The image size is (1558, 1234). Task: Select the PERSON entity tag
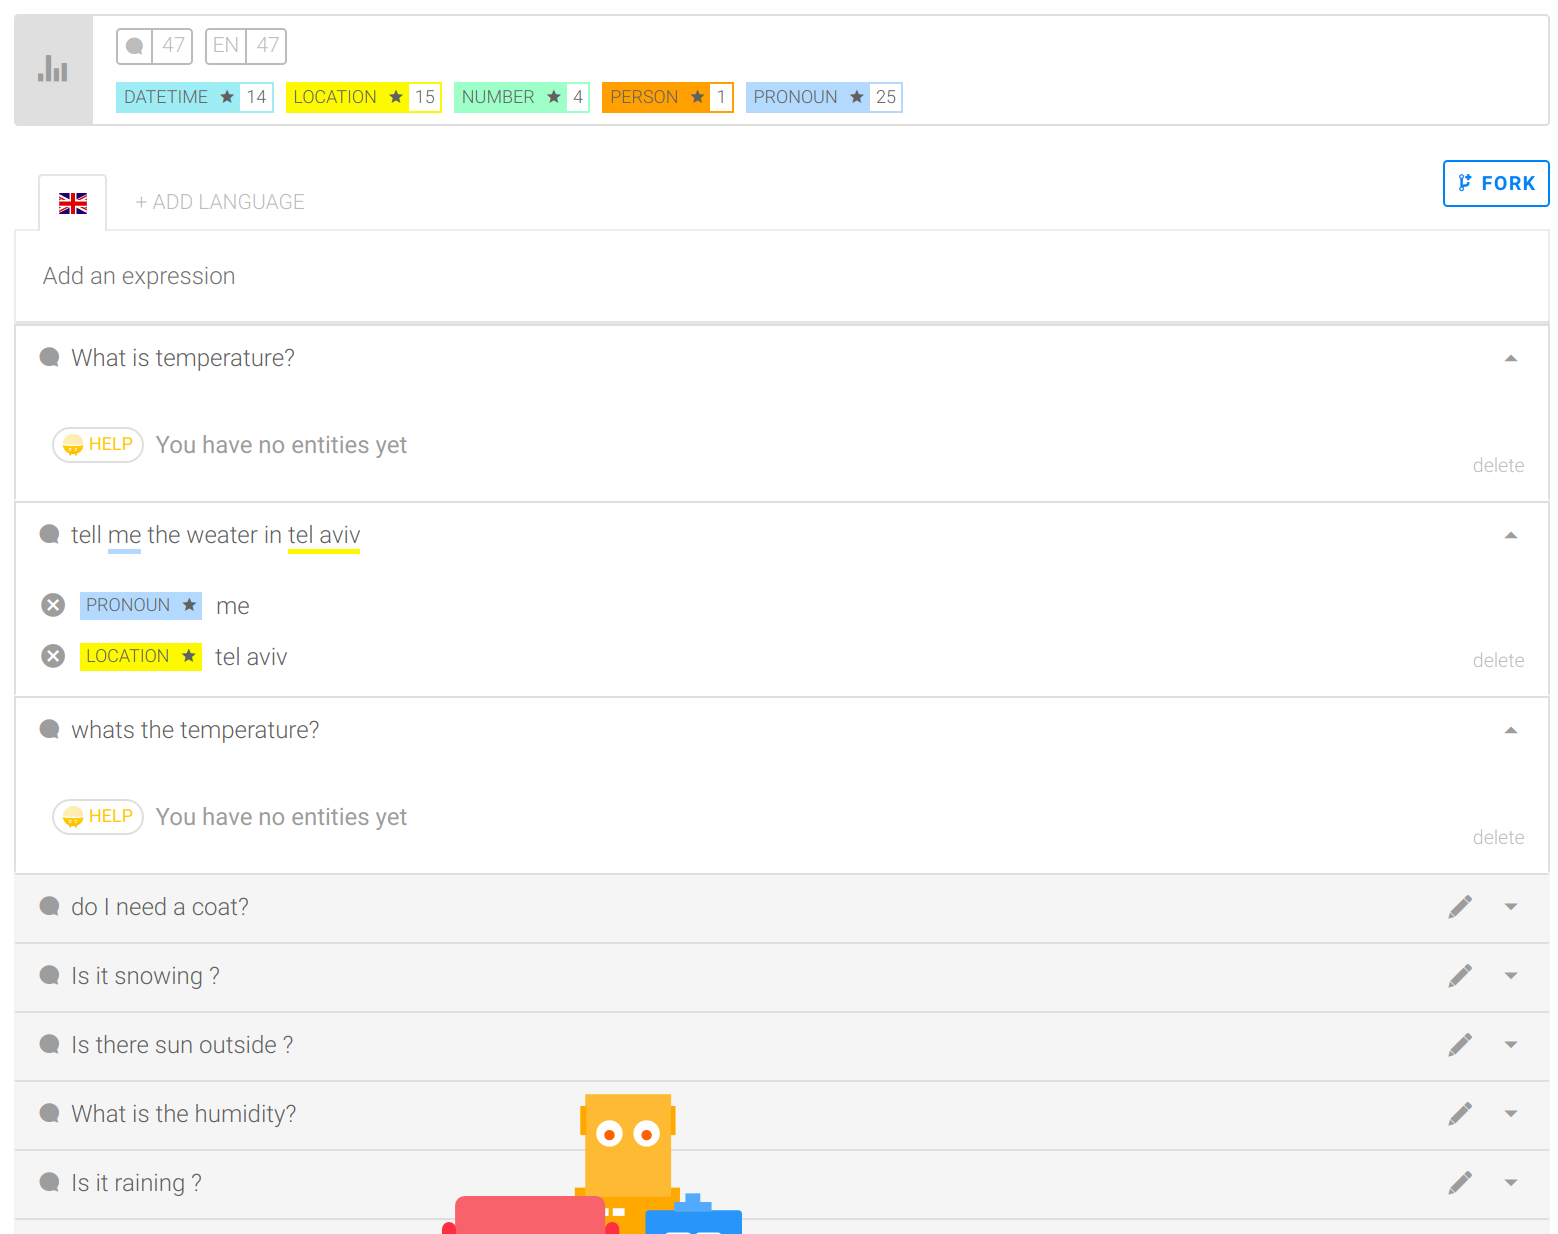tap(668, 97)
